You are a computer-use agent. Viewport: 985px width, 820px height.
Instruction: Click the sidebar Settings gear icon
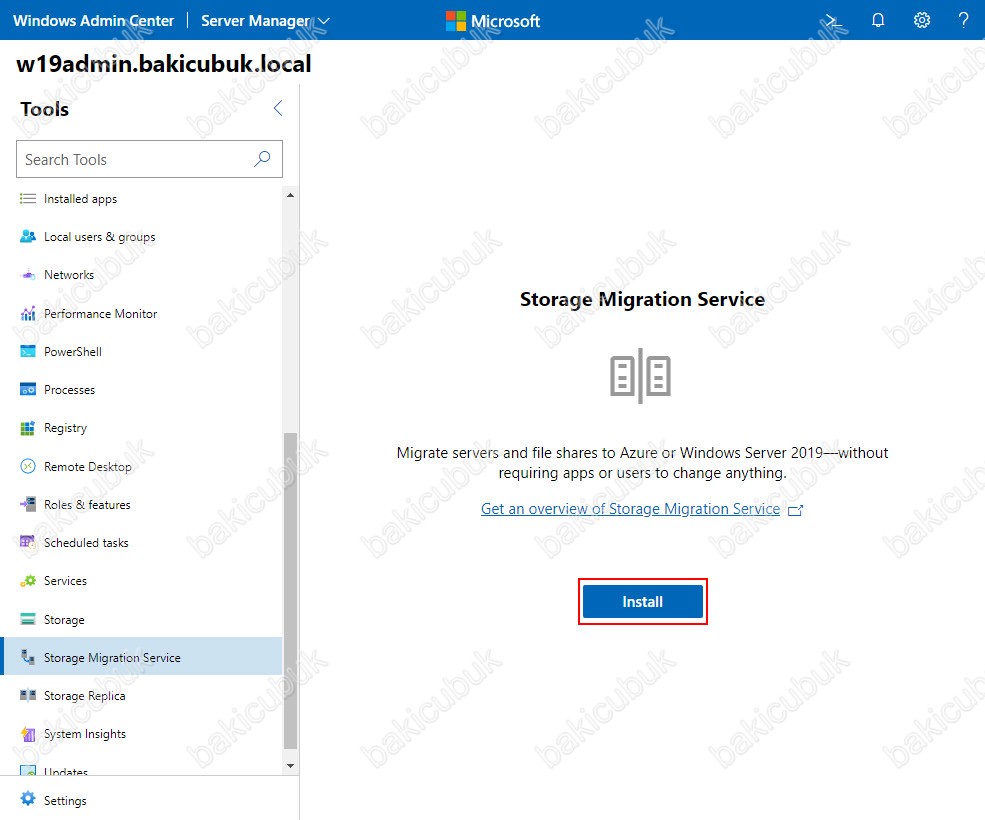(x=28, y=799)
